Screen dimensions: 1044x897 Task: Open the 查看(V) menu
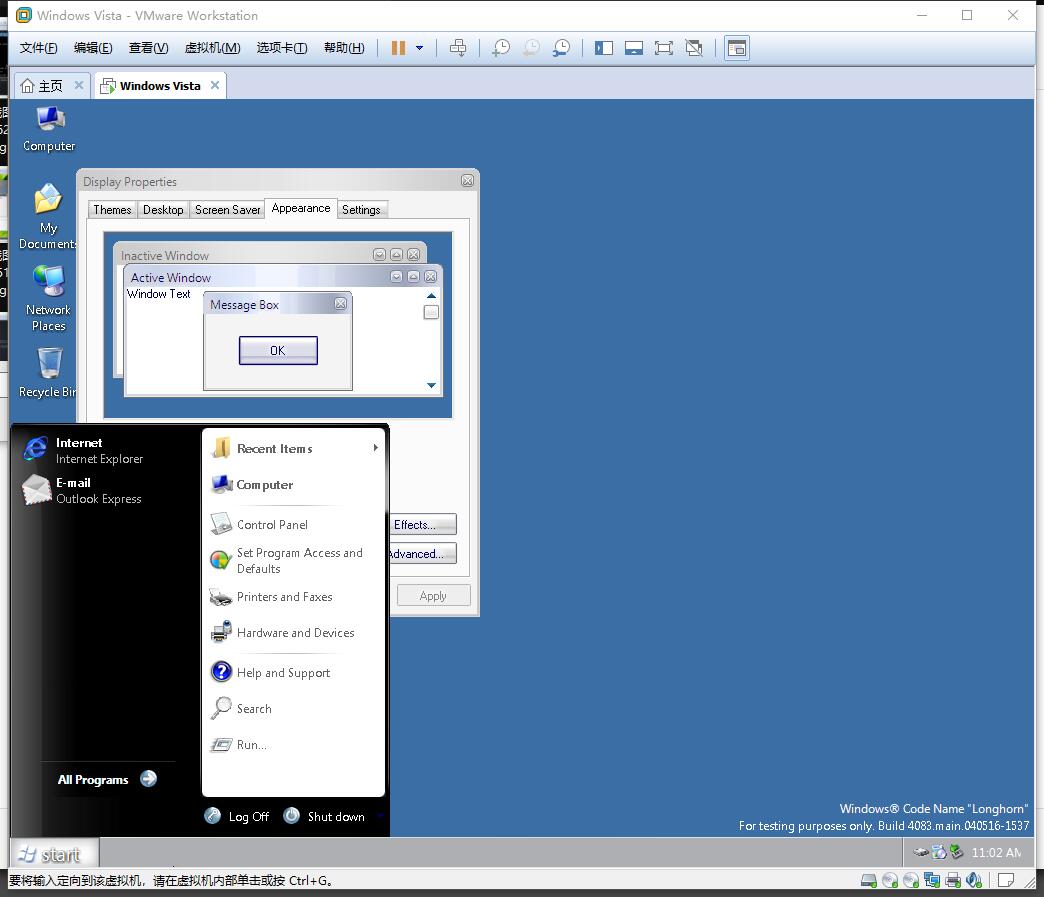click(148, 48)
